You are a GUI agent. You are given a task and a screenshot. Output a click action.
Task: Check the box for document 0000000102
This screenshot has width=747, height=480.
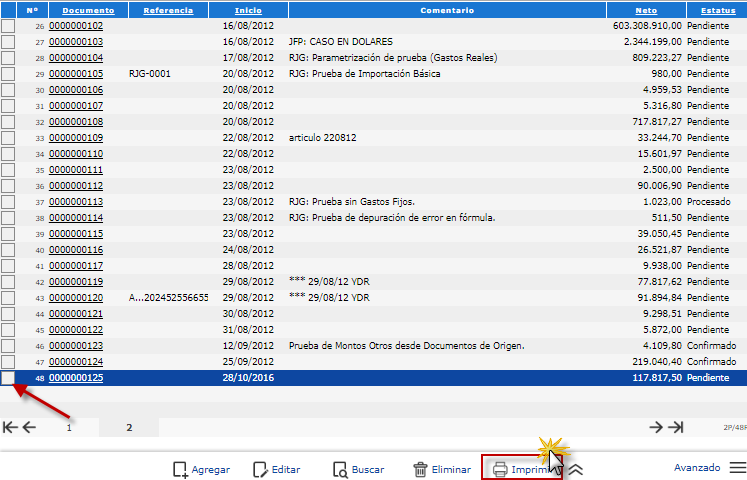coord(8,26)
